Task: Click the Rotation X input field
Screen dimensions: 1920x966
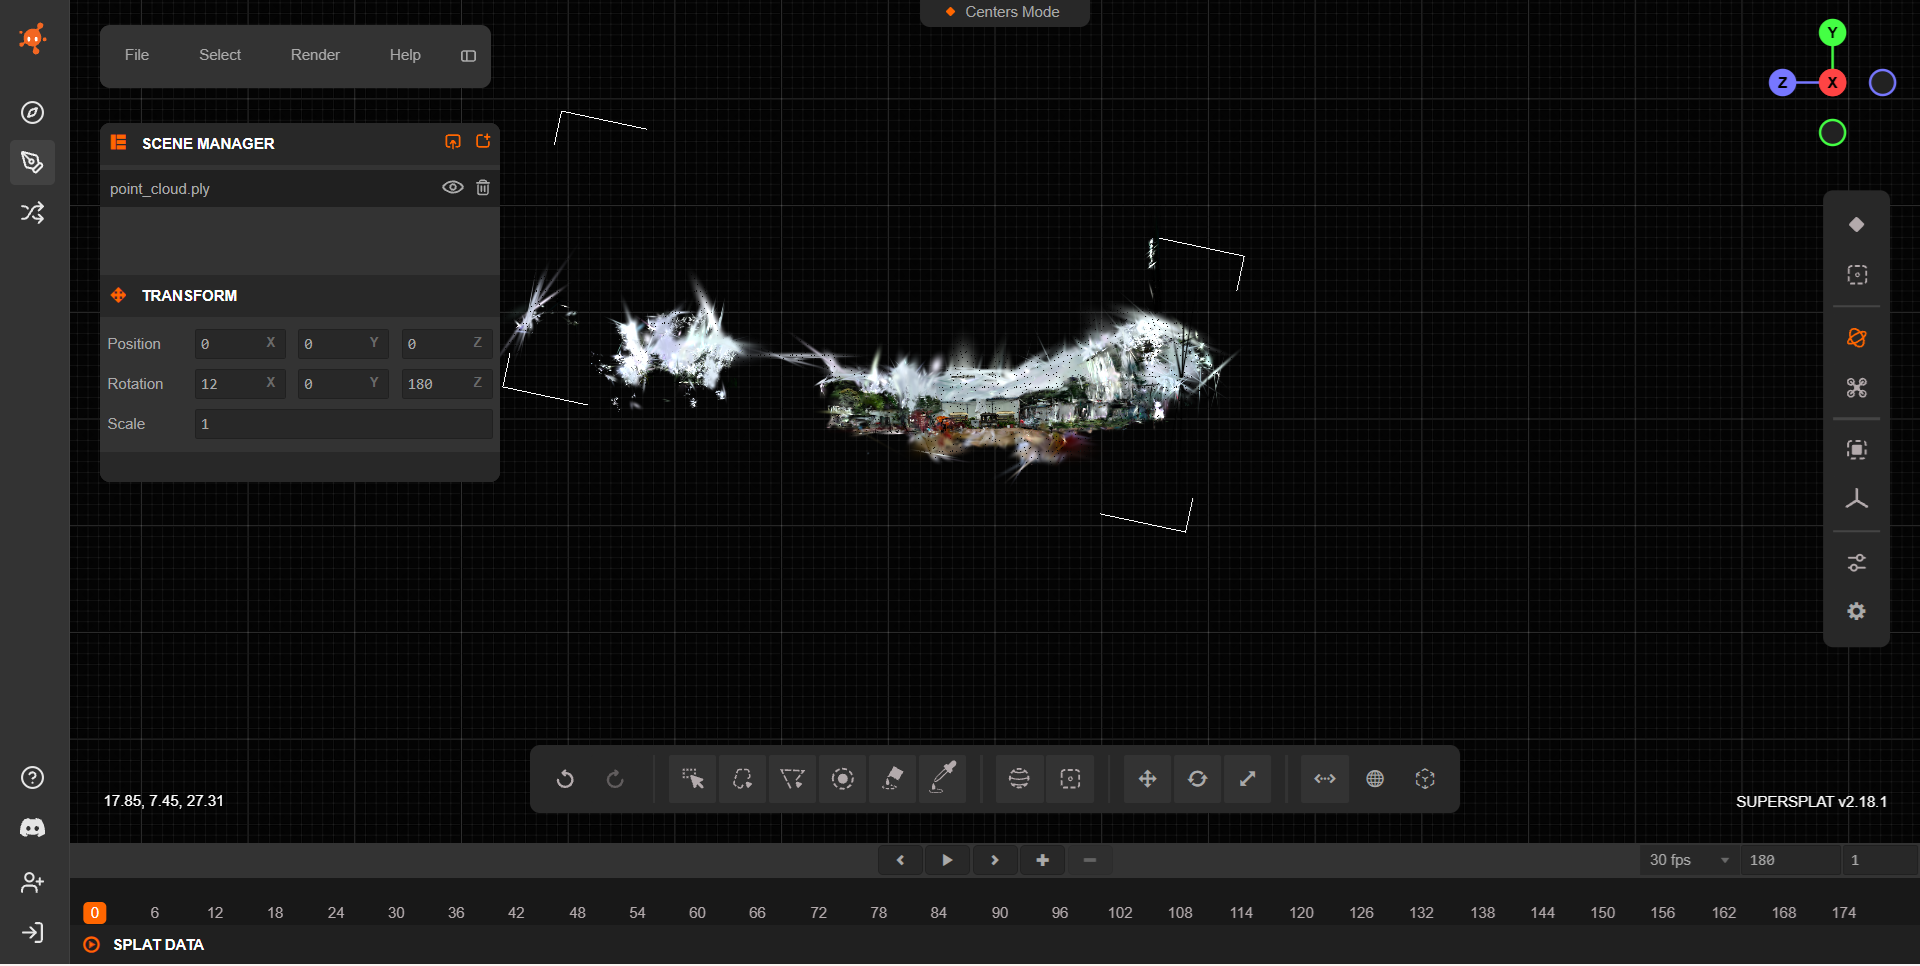Action: (x=240, y=384)
